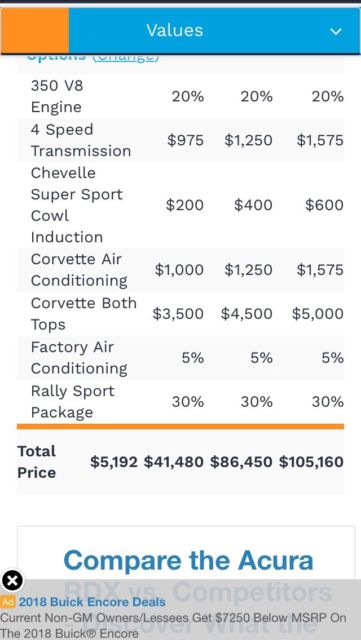This screenshot has height=640, width=361.
Task: Select the Corvette Both Tops option
Action: pos(180,314)
